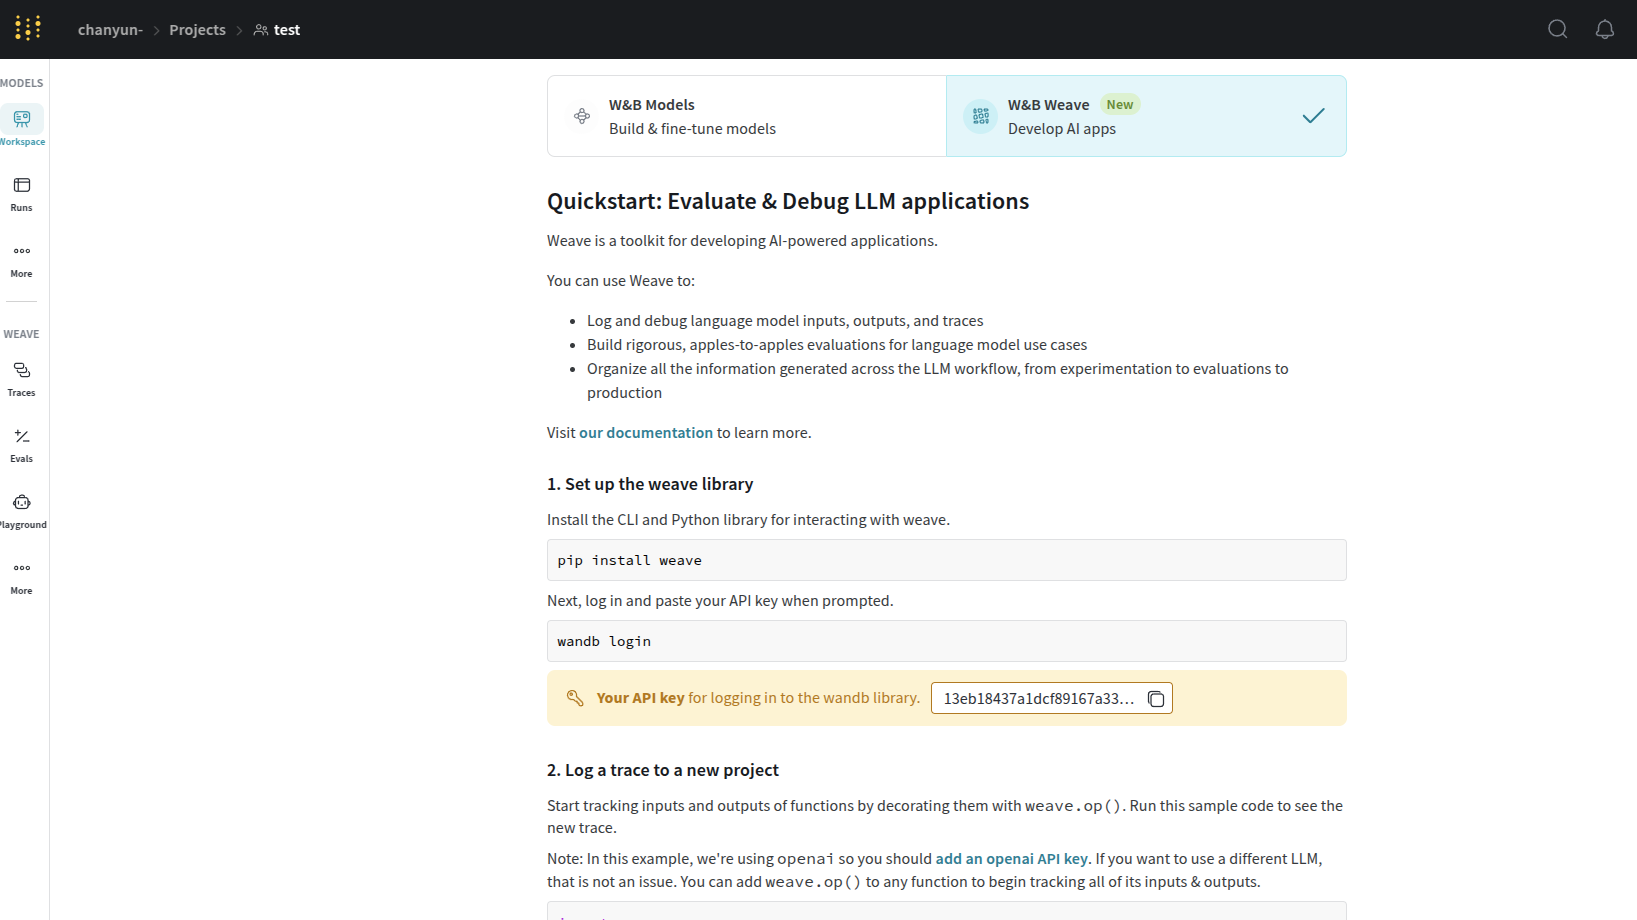Image resolution: width=1637 pixels, height=920 pixels.
Task: Click the wandb login code block
Action: [946, 641]
